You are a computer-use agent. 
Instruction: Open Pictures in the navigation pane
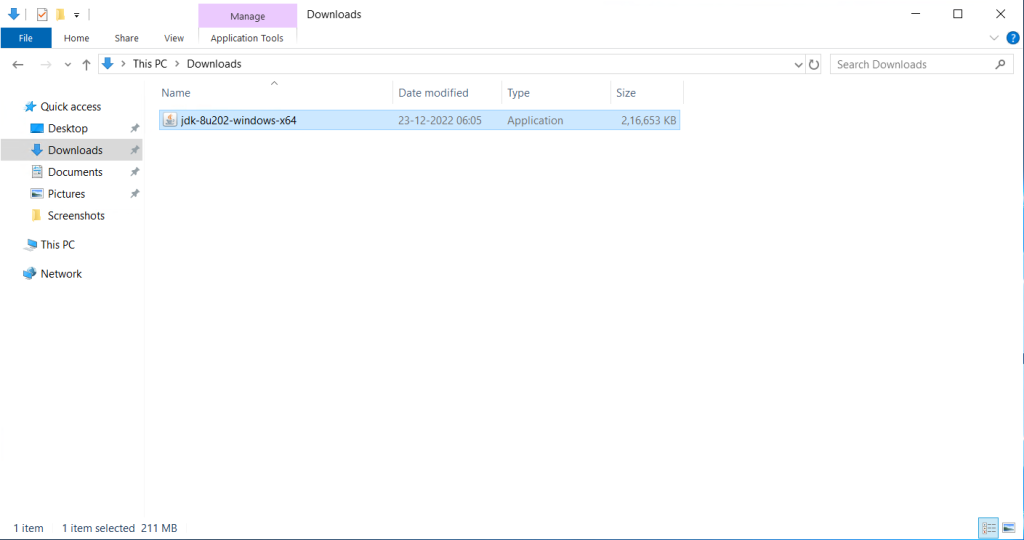pos(66,194)
